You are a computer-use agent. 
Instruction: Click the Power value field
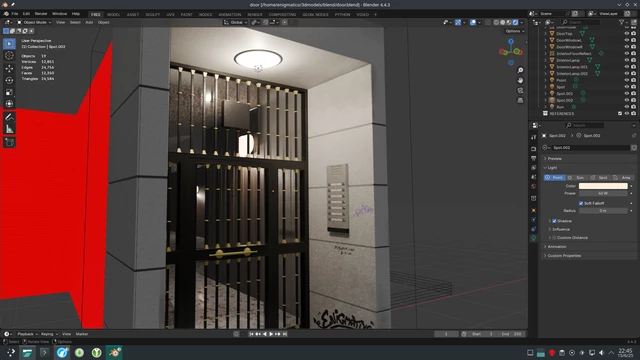point(603,193)
